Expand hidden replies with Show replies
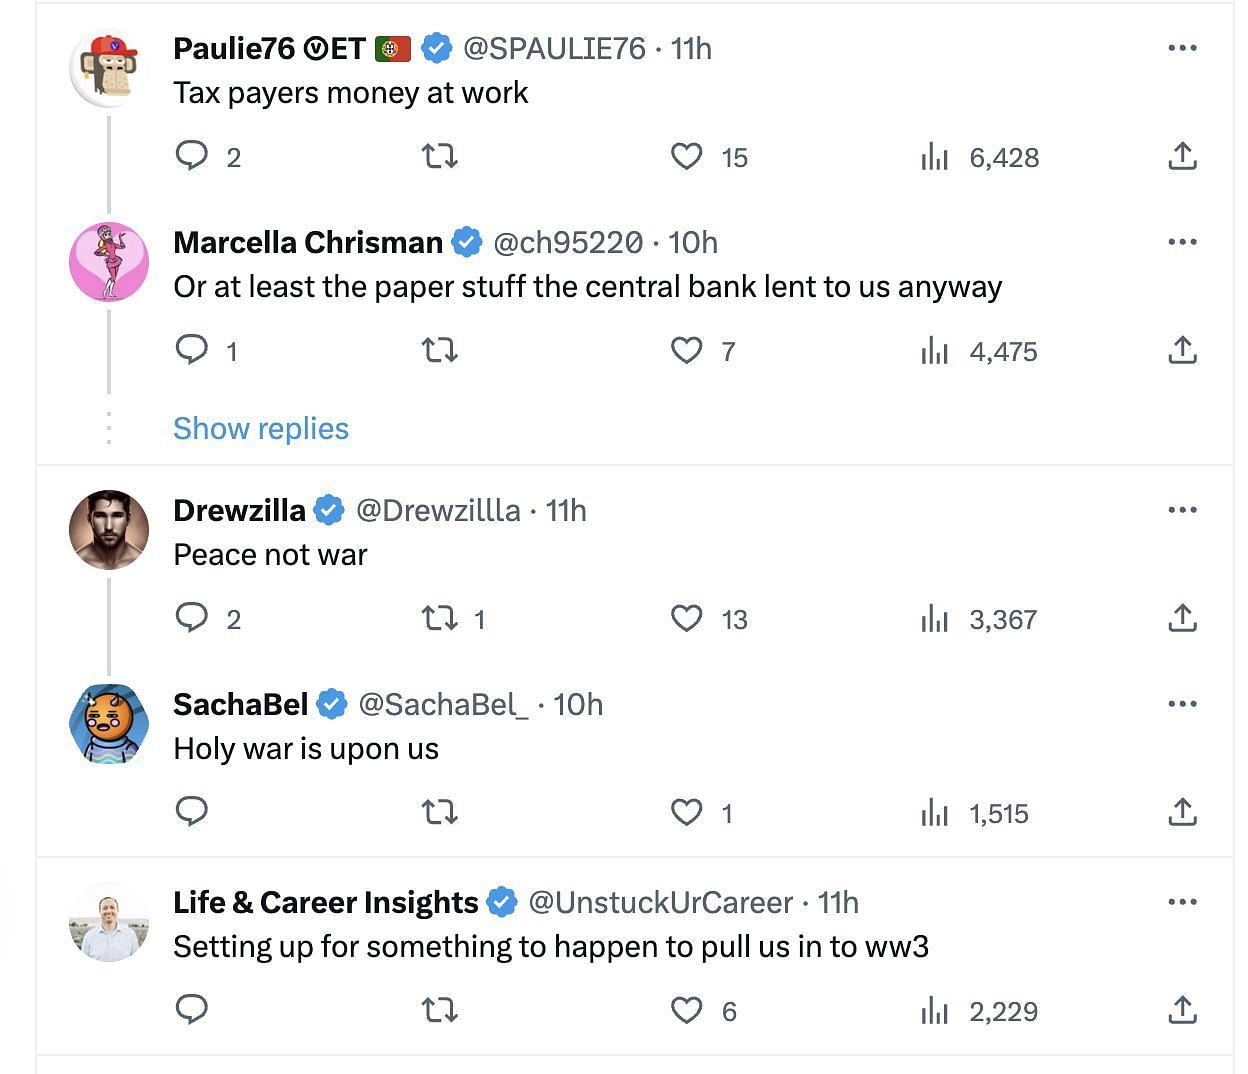The height and width of the screenshot is (1074, 1248). click(261, 428)
